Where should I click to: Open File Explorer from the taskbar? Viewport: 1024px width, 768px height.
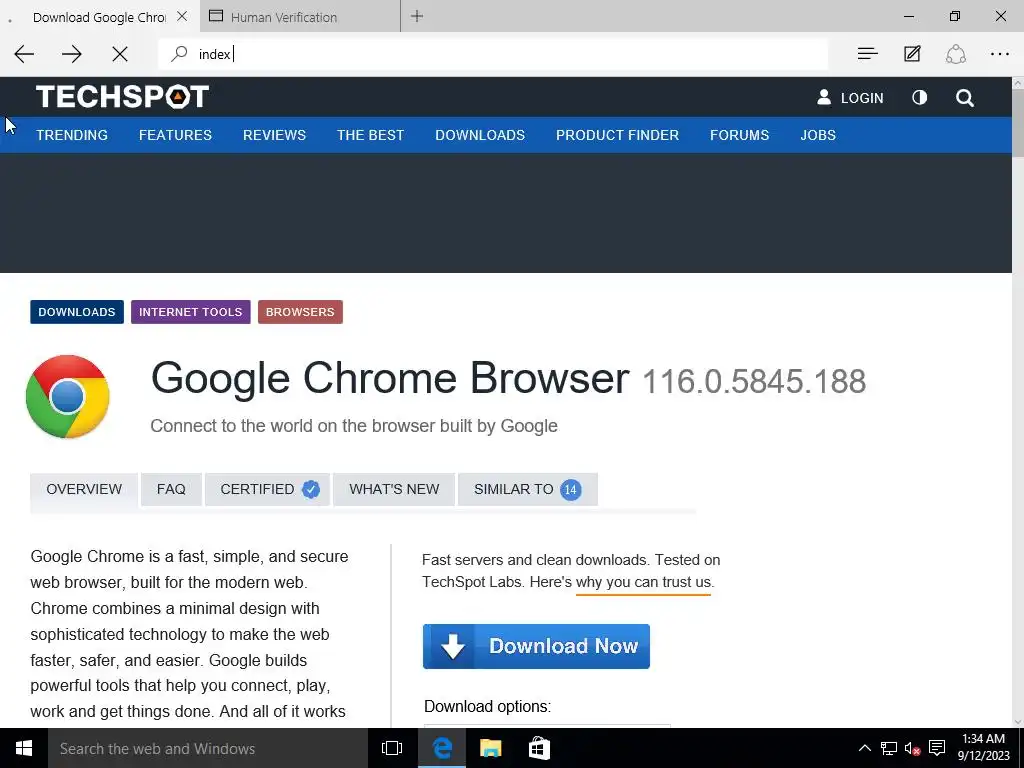pyautogui.click(x=490, y=748)
